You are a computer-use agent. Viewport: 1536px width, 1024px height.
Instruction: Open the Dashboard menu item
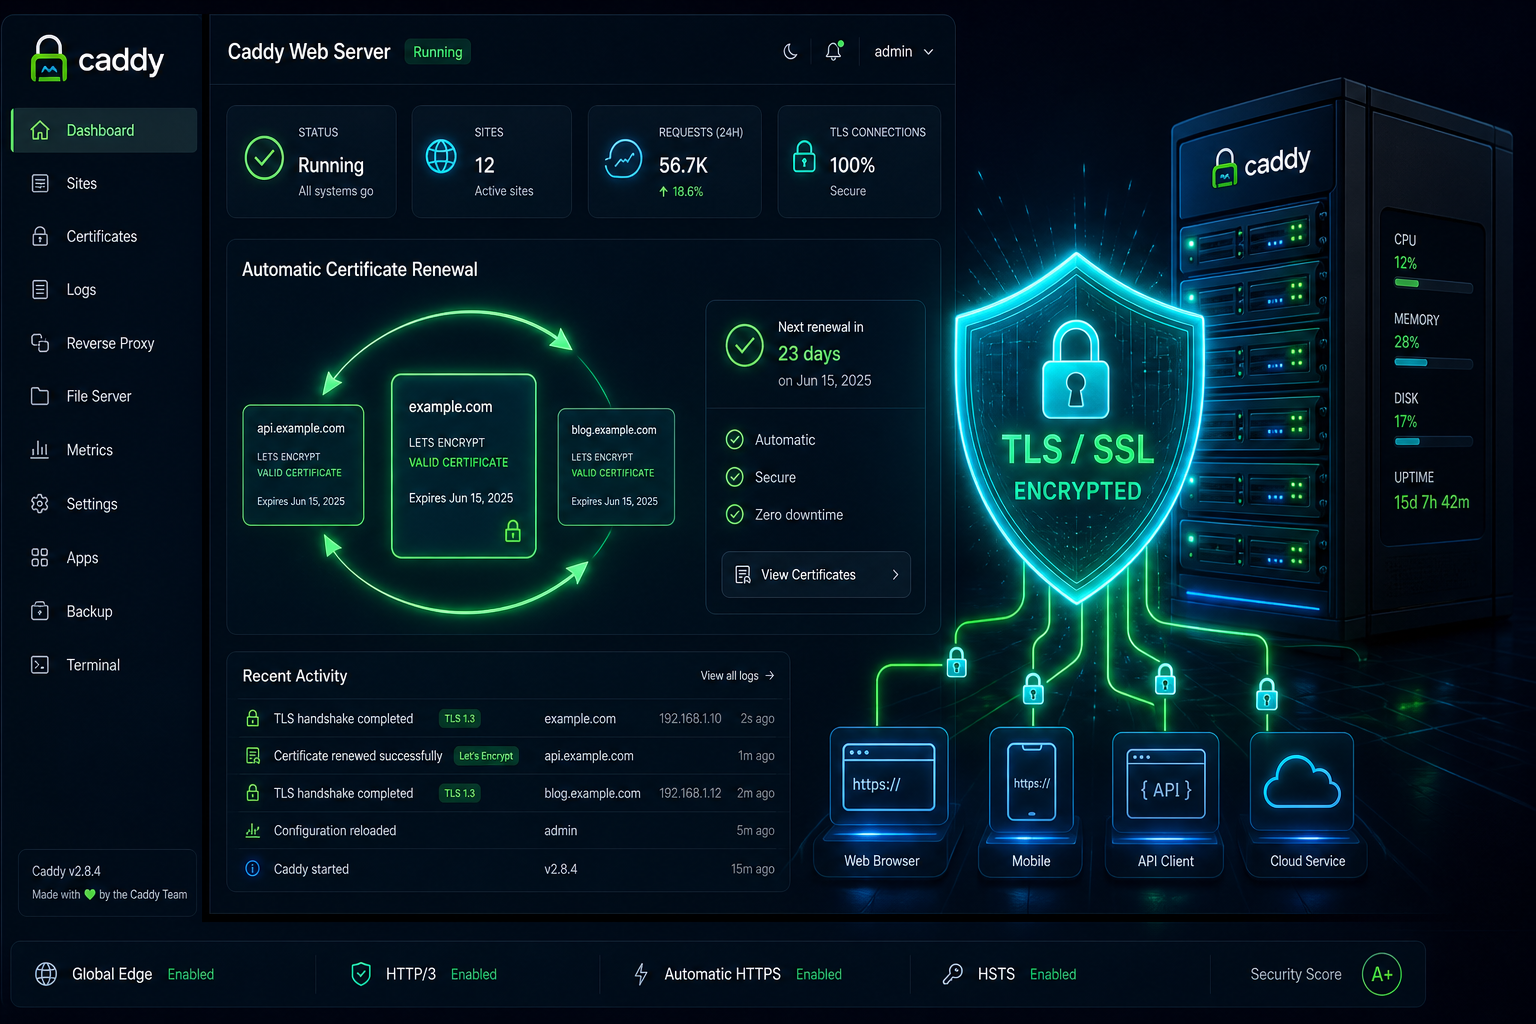click(104, 130)
